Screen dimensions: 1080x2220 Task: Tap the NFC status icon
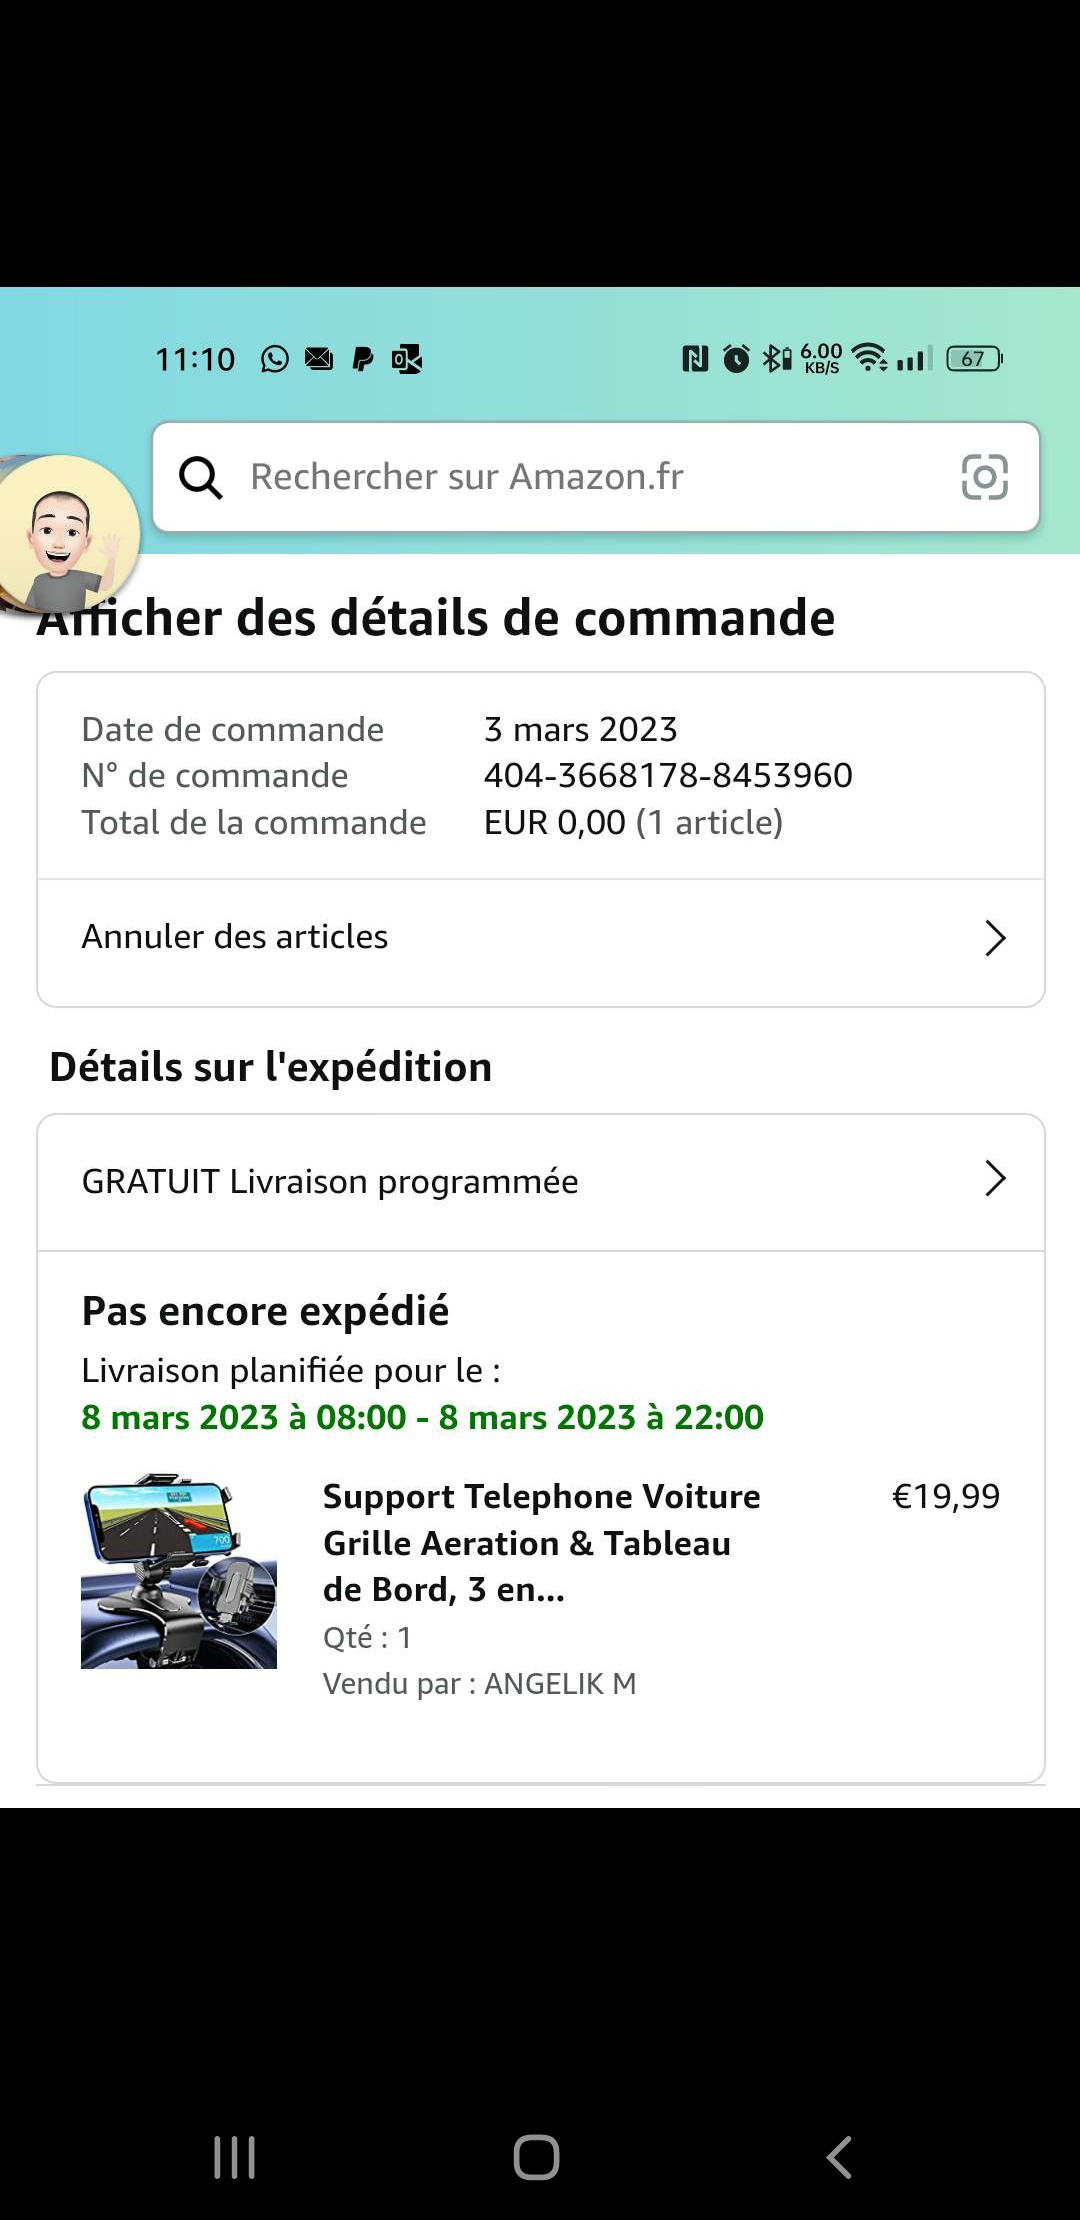695,358
